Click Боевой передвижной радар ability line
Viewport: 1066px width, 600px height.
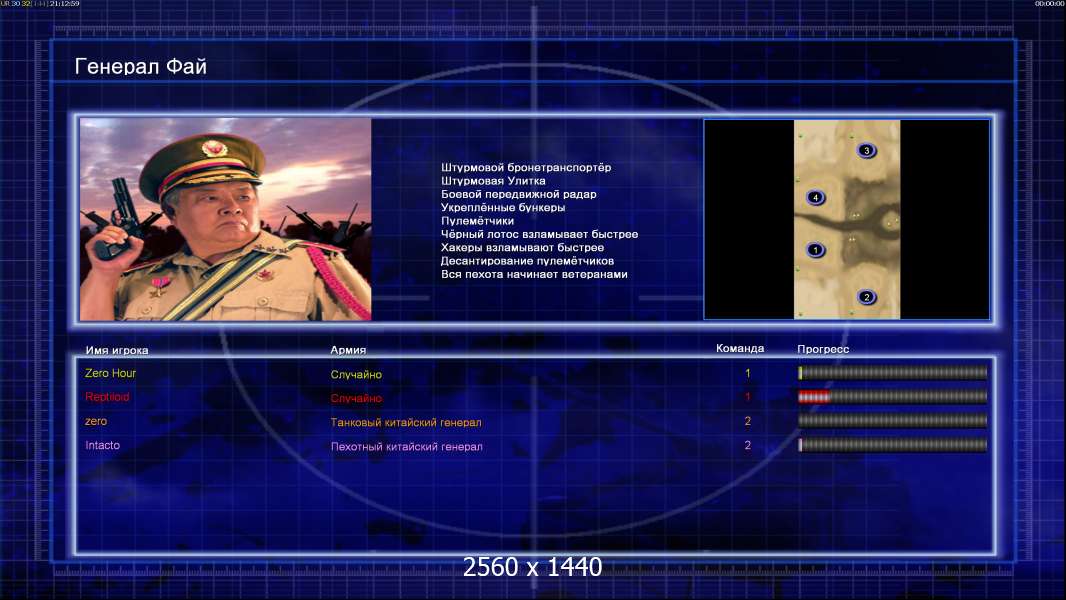click(519, 194)
